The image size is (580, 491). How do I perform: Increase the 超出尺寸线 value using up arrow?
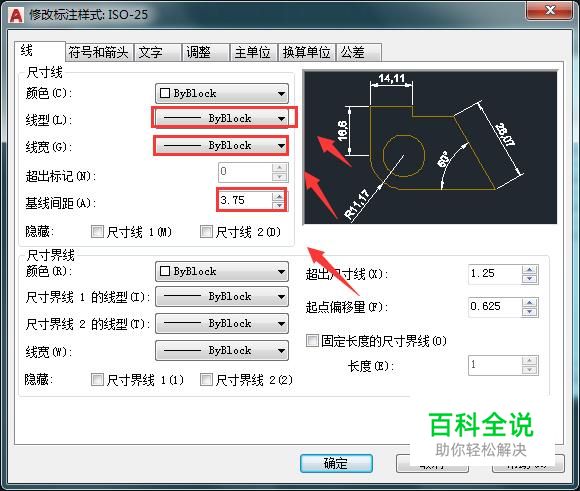[x=530, y=269]
